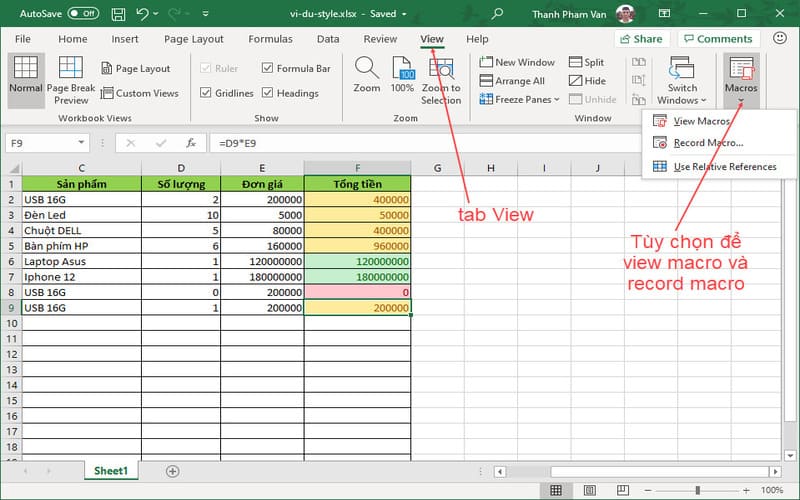
Task: Select View Macros from menu
Action: [701, 121]
